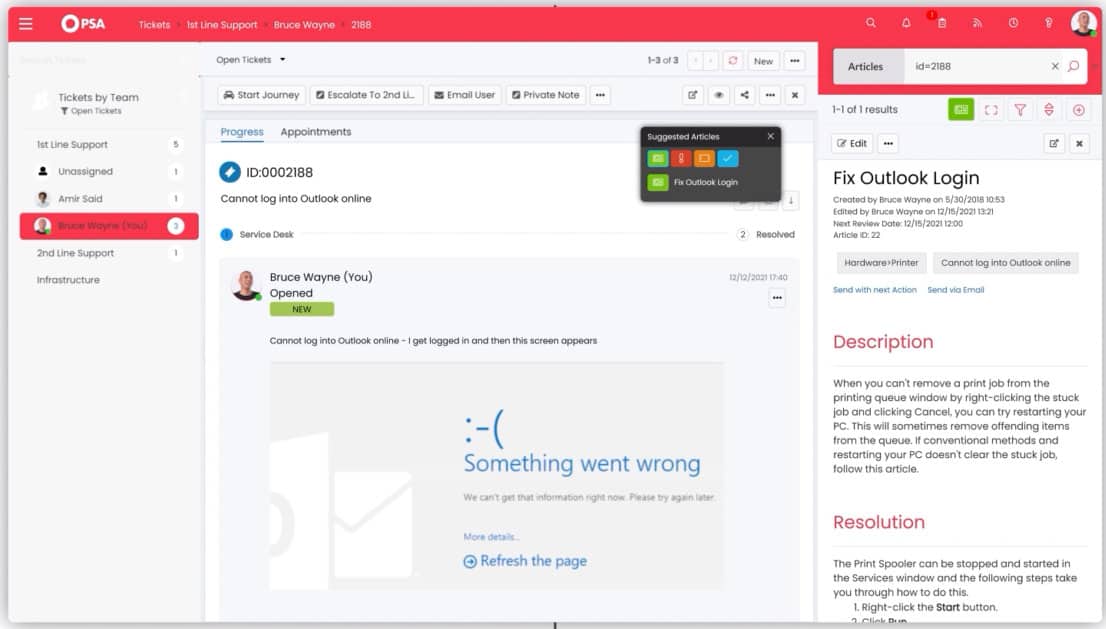Image resolution: width=1106 pixels, height=629 pixels.
Task: Click the Articles search field with id=2188
Action: (975, 67)
